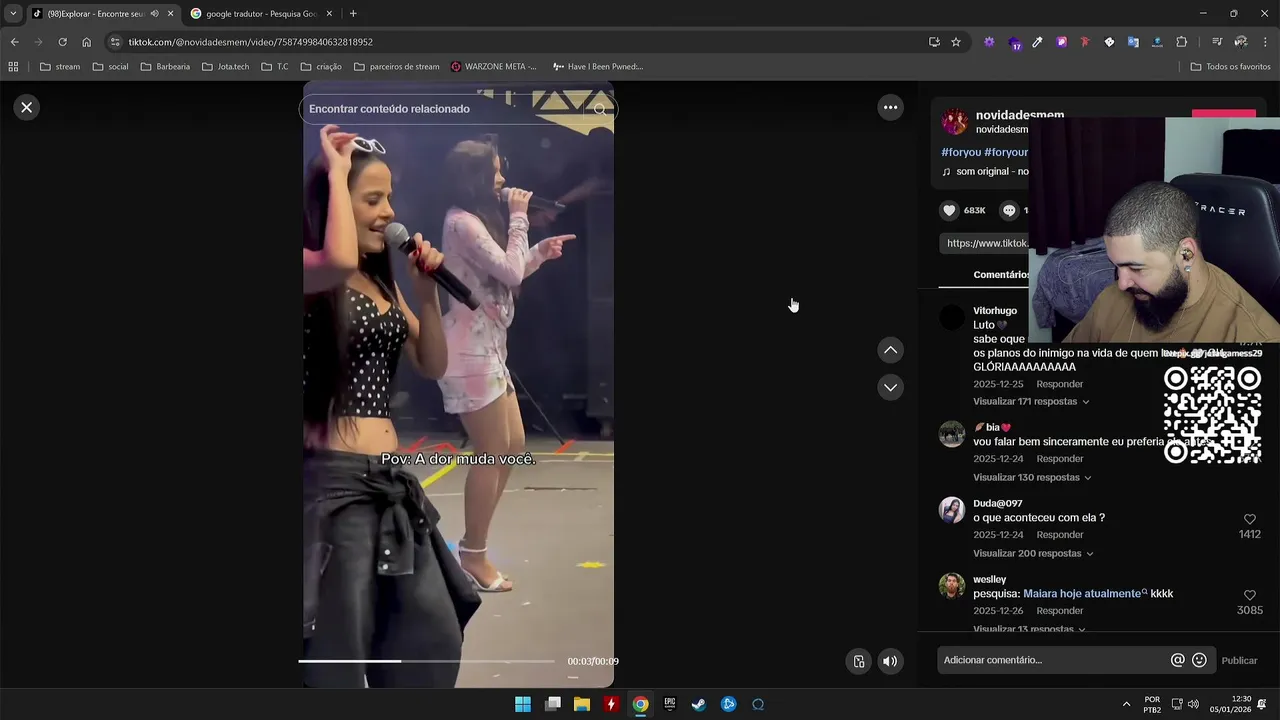This screenshot has width=1280, height=720.
Task: Mute the video using the speaker button
Action: click(x=889, y=661)
